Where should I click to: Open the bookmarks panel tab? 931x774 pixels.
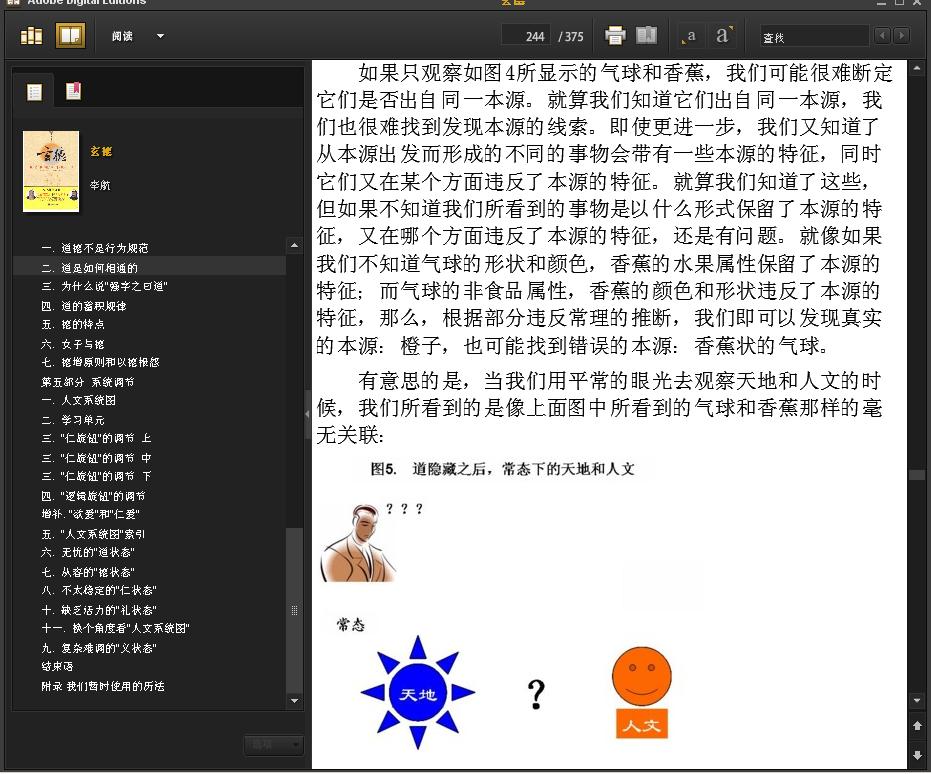(74, 91)
